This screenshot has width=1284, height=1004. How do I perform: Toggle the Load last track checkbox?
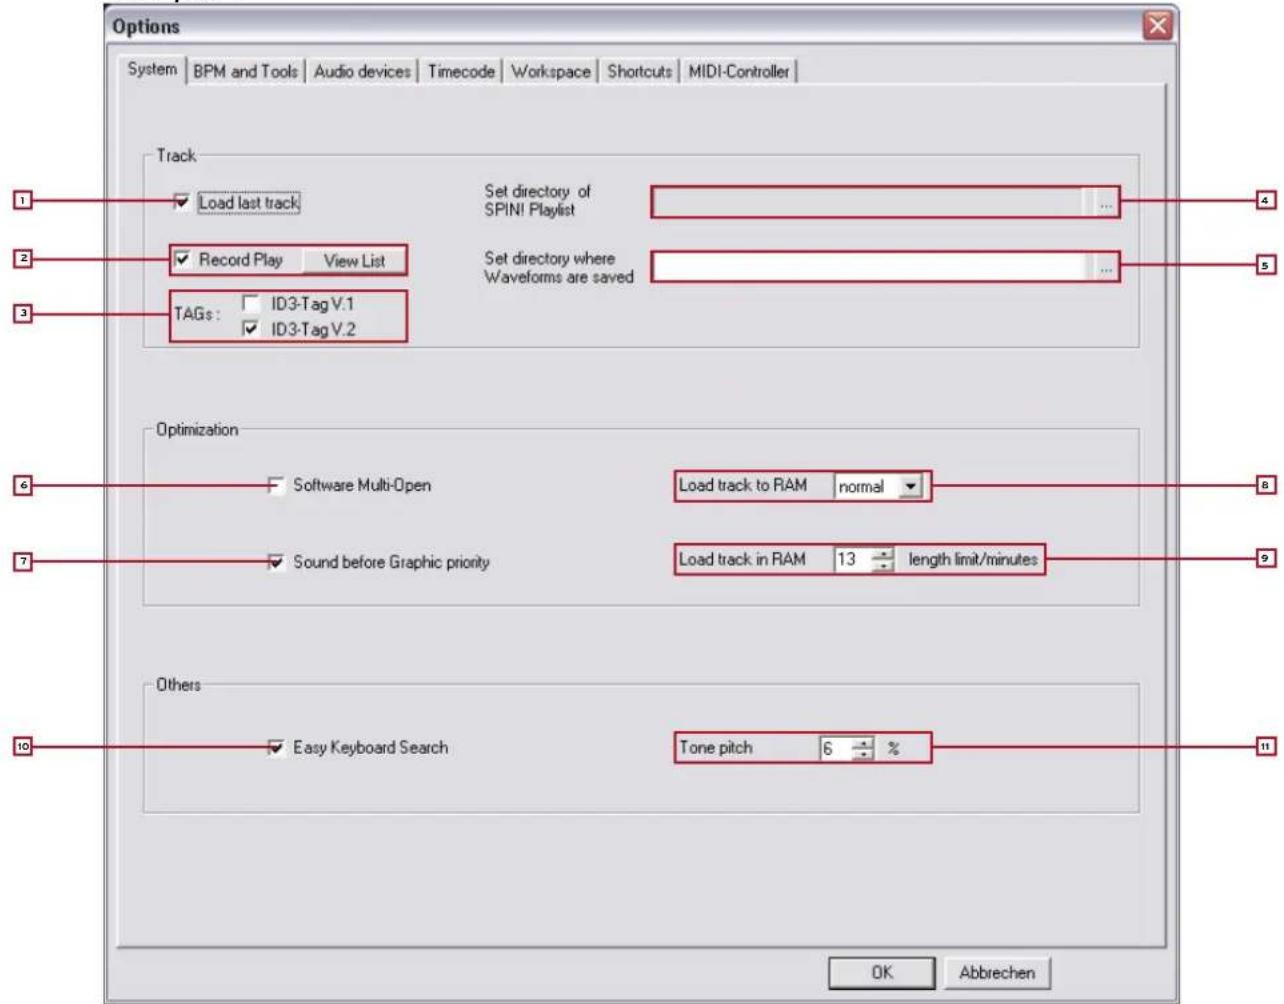tap(182, 202)
